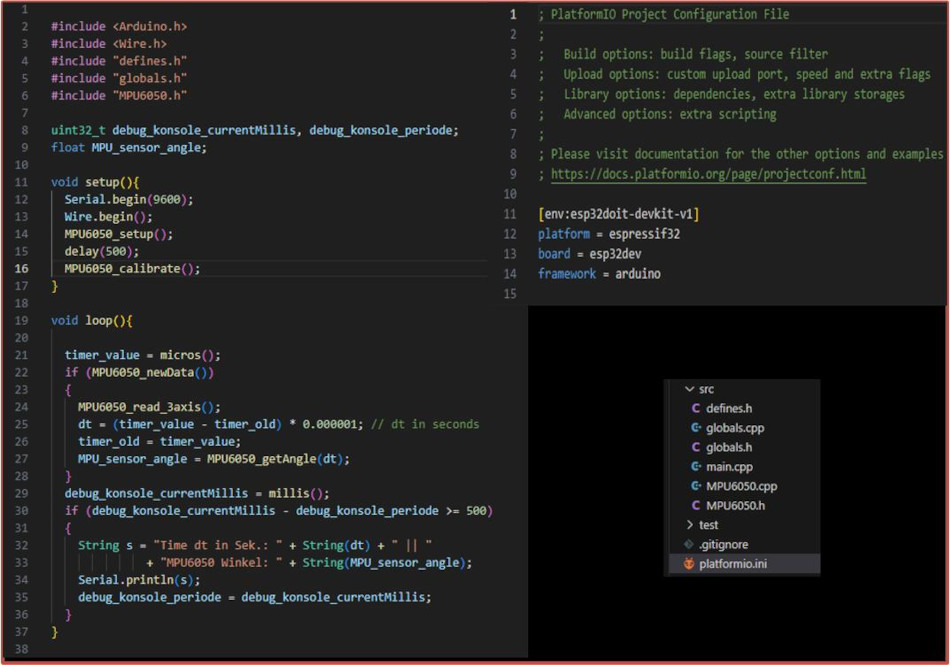Image resolution: width=950 pixels, height=665 pixels.
Task: Click the 'float MPU_sensor_angle;' declaration
Action: pos(128,148)
